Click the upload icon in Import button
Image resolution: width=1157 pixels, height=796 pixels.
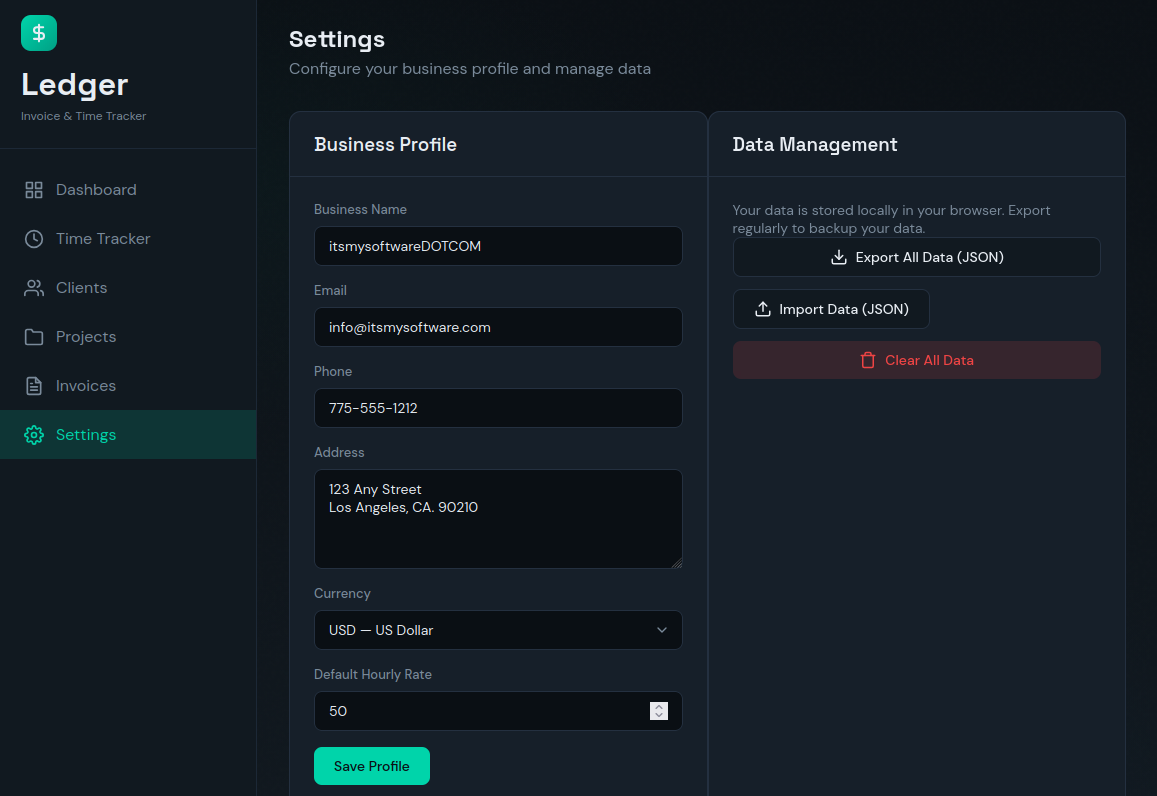[763, 309]
